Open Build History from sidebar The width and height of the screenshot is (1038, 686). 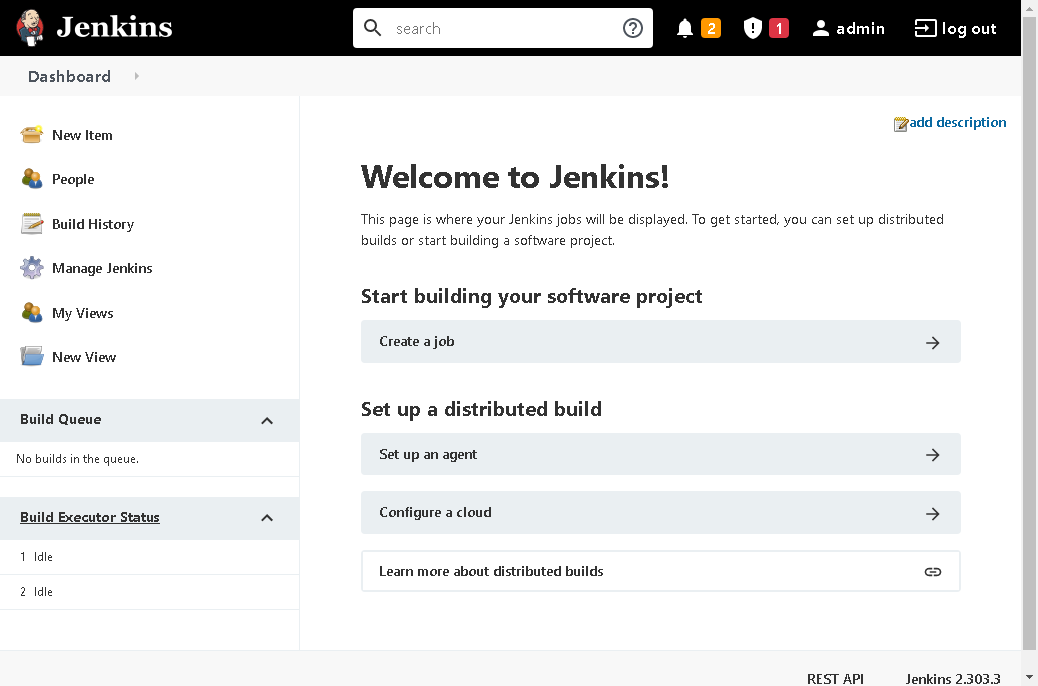point(93,224)
